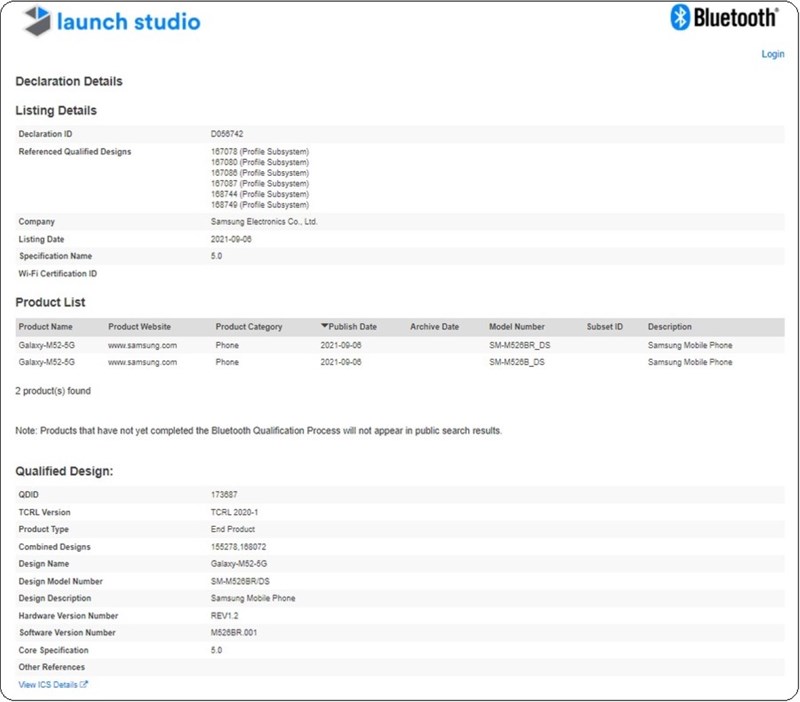Sort the table by Product Name column

tap(46, 327)
